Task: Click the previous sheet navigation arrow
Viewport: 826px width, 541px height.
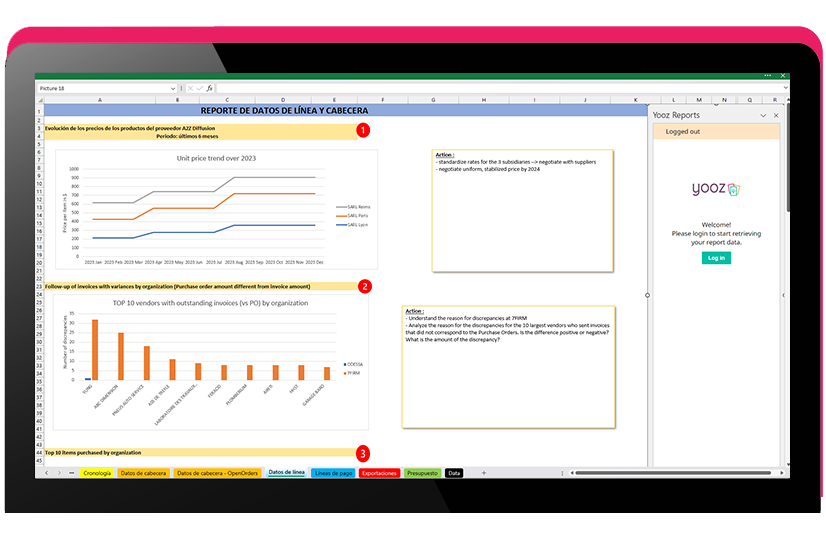Action: 46,473
